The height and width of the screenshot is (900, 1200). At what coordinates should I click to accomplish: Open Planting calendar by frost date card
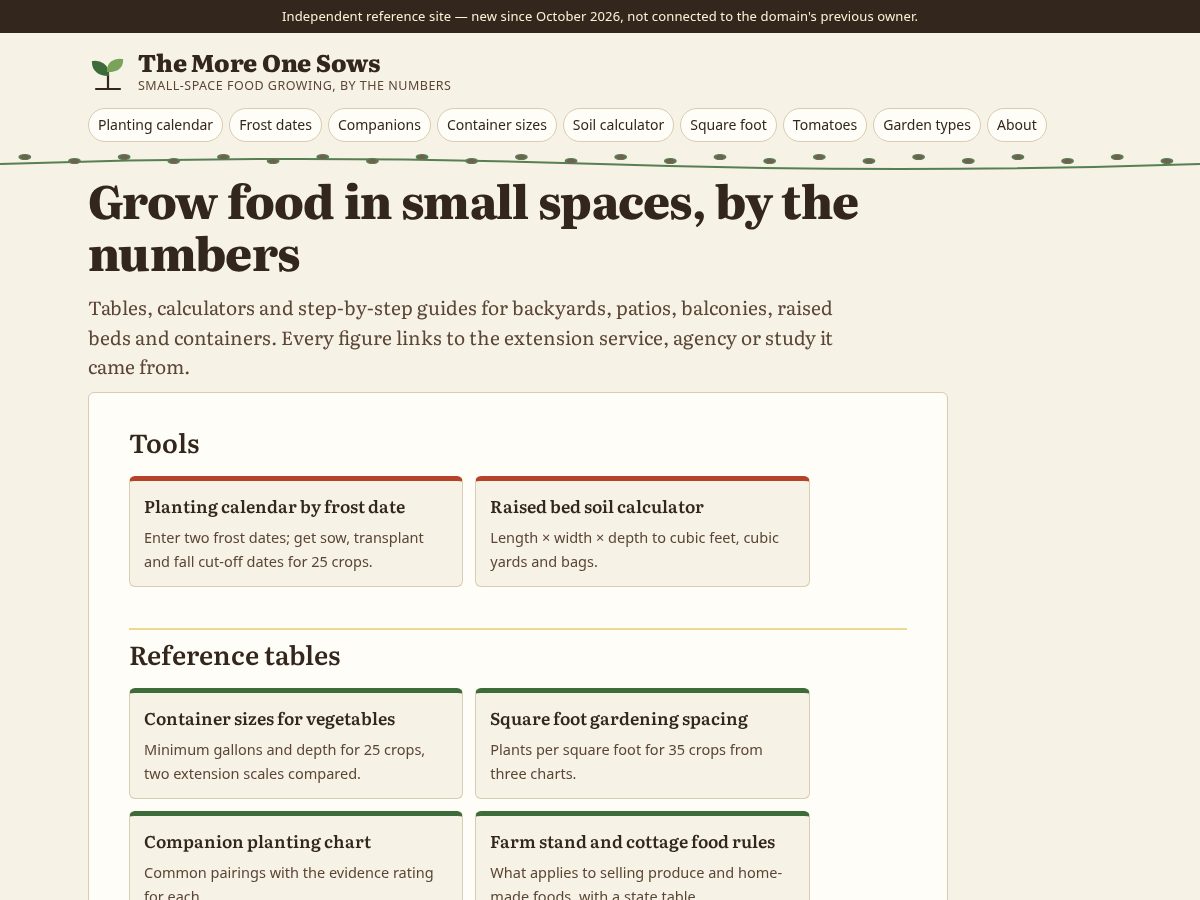[x=296, y=531]
